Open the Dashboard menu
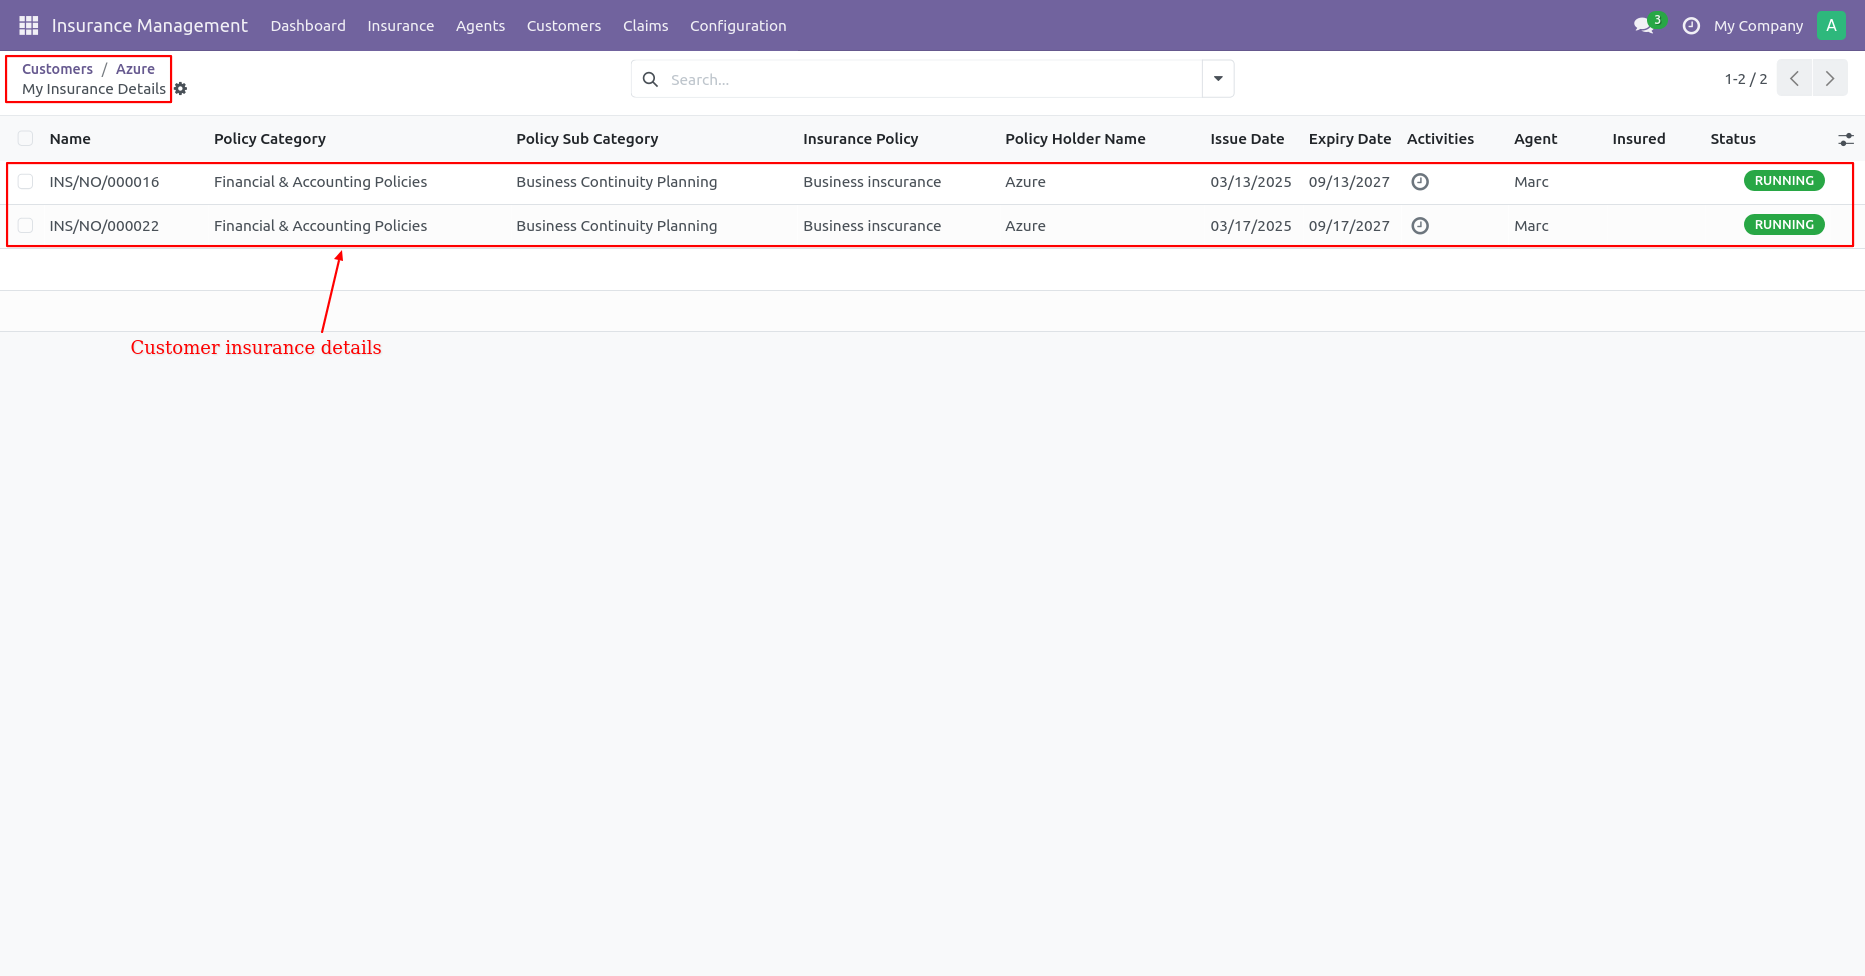This screenshot has width=1865, height=976. pos(308,26)
